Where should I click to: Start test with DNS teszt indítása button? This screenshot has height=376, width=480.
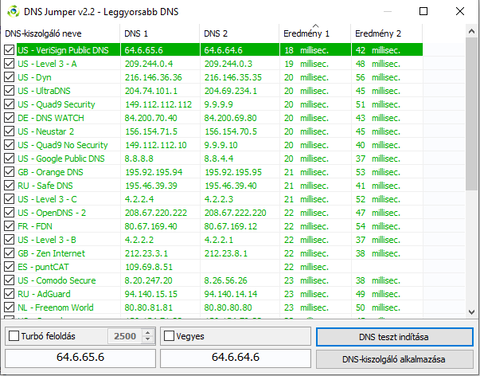[395, 337]
